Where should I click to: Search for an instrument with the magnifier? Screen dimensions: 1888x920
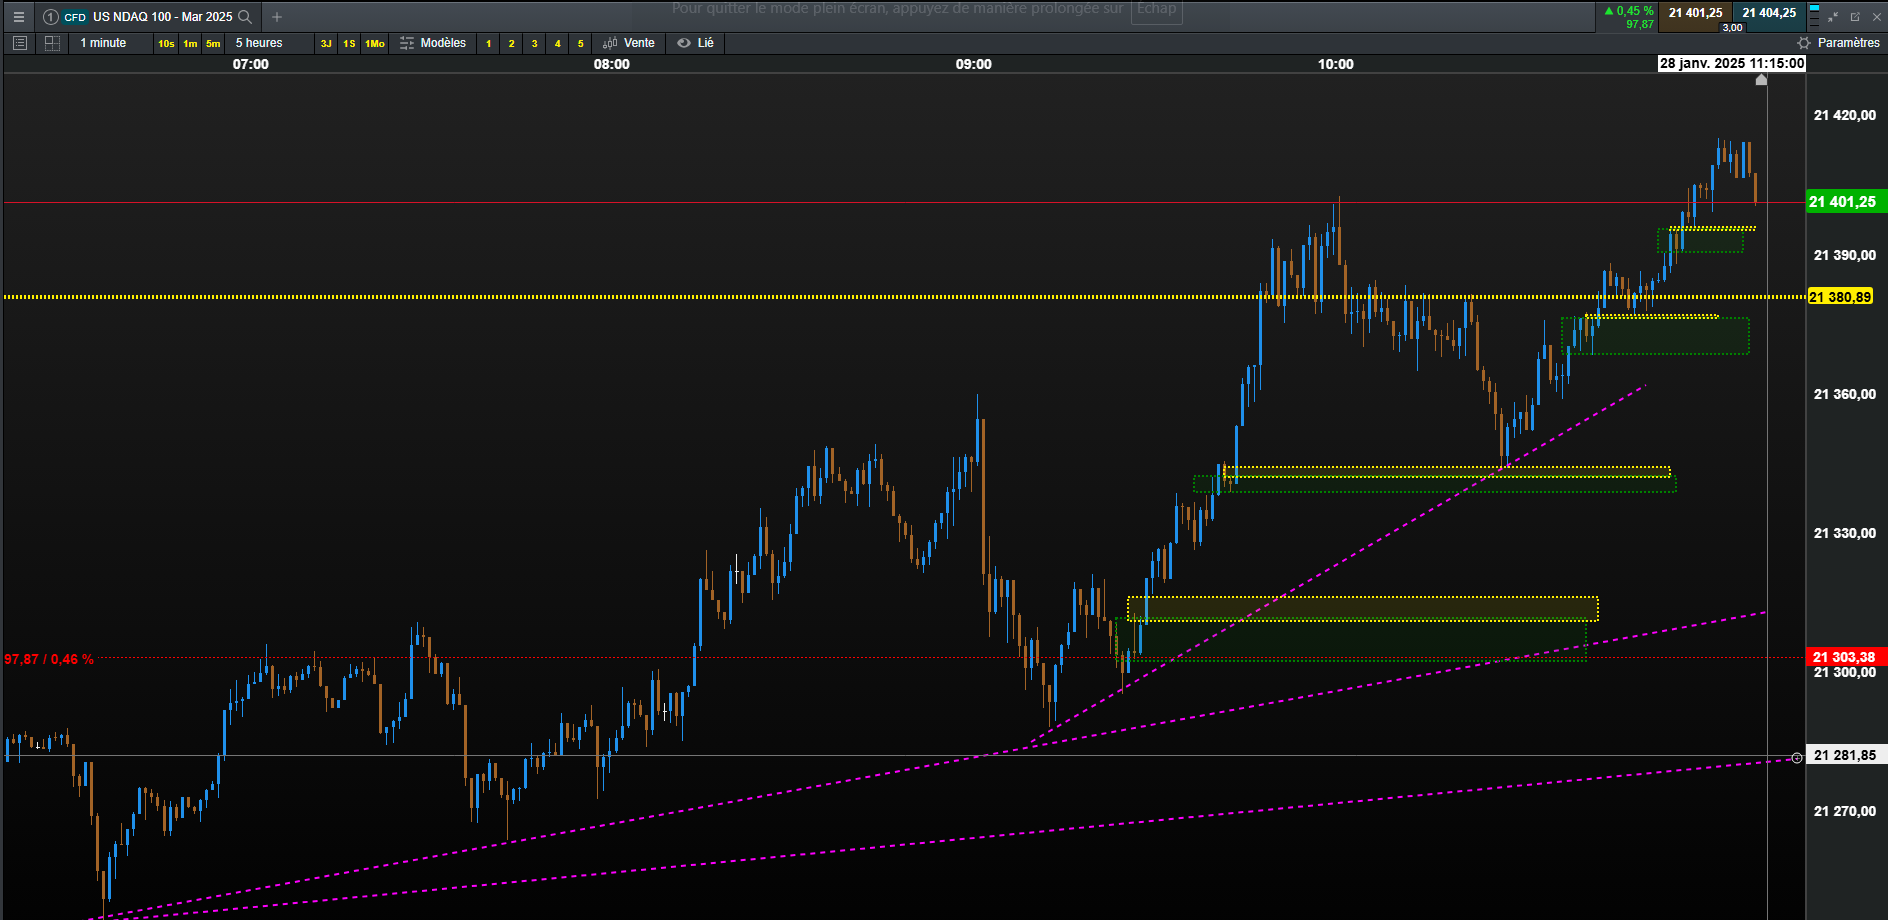(244, 17)
